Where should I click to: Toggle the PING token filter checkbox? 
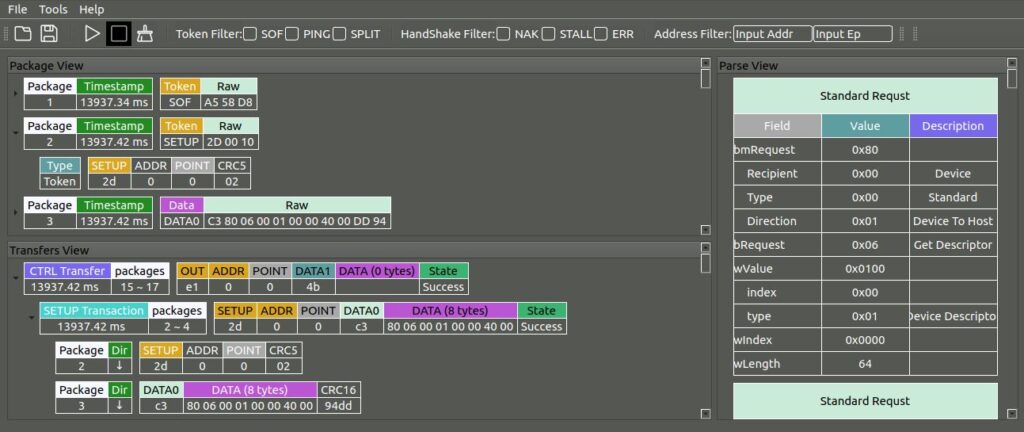click(292, 34)
